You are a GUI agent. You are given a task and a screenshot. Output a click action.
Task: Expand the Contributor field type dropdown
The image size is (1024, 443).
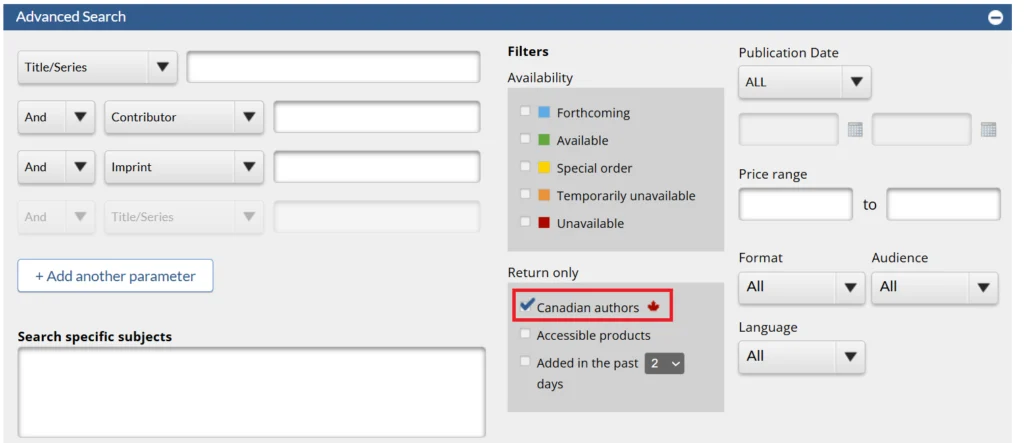click(x=184, y=117)
